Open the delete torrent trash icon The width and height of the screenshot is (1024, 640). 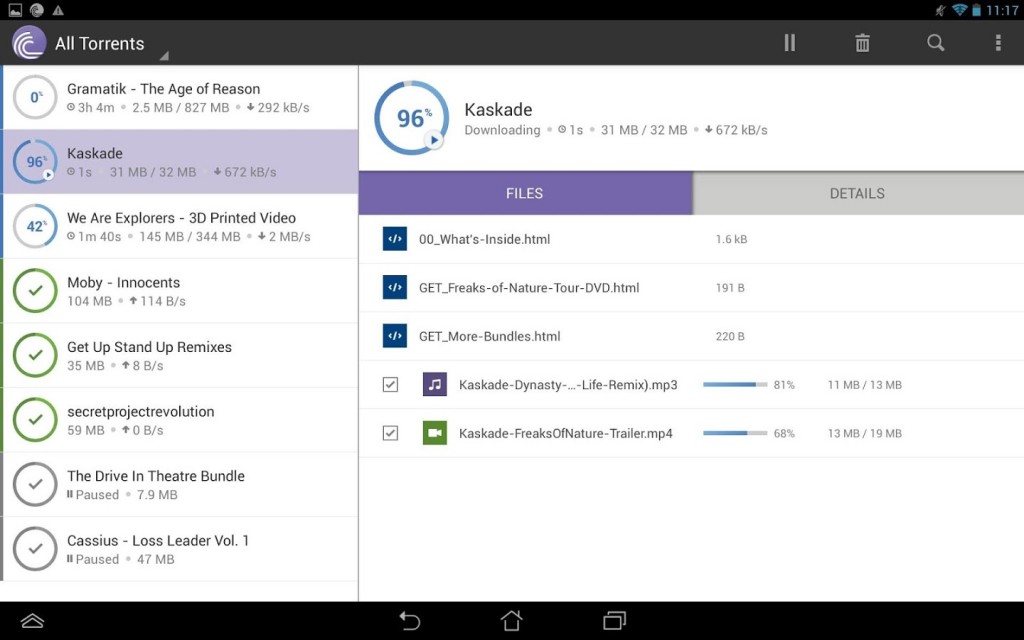tap(862, 43)
